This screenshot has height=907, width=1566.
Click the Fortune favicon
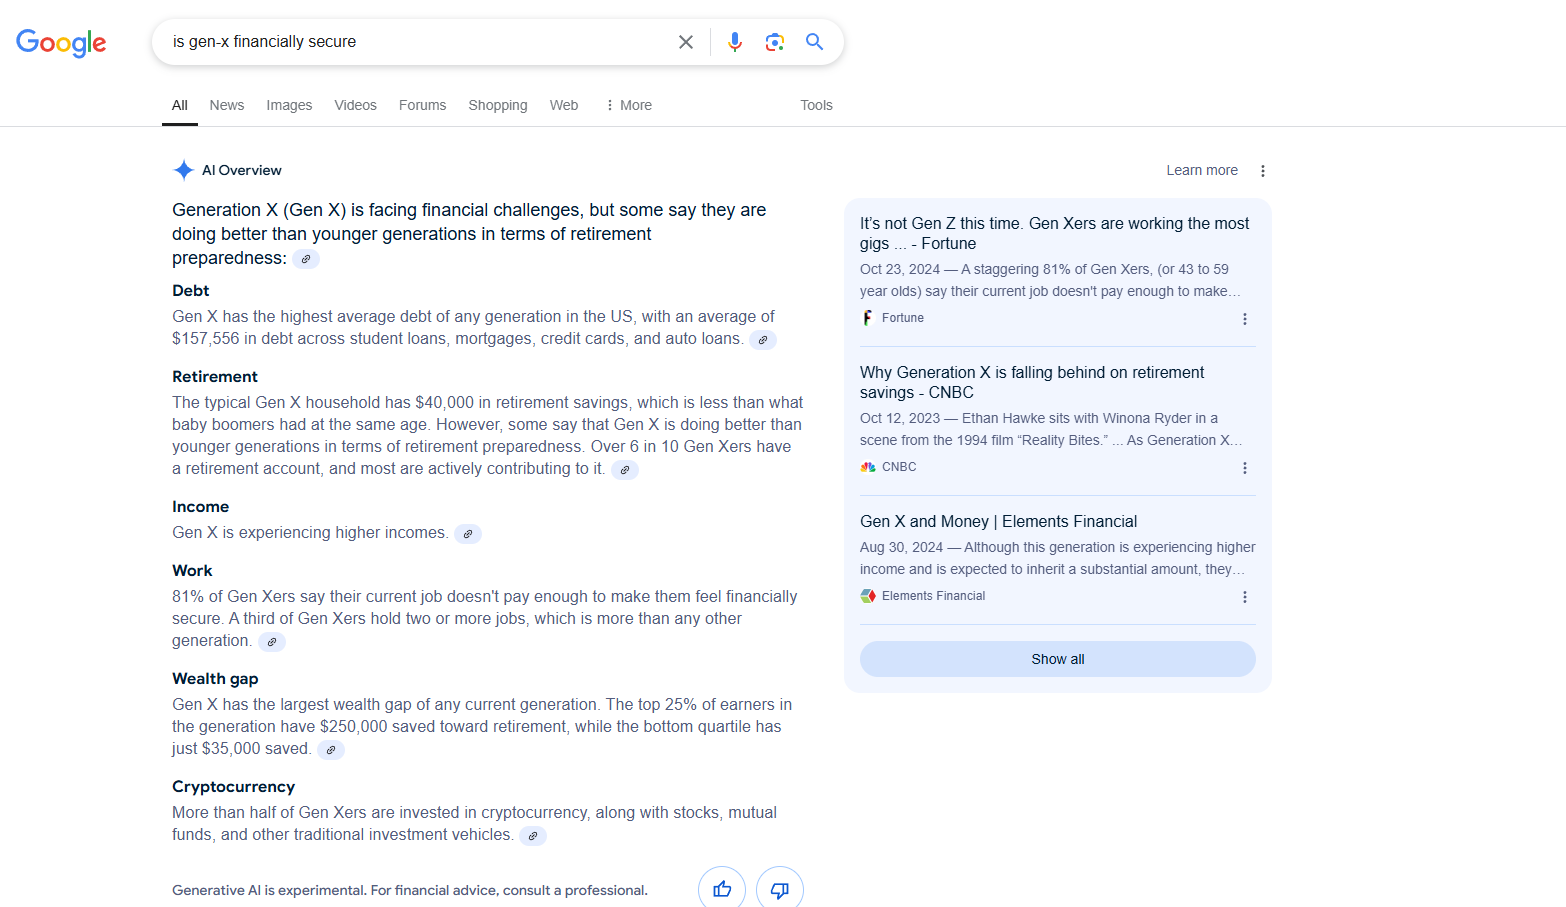click(x=868, y=318)
